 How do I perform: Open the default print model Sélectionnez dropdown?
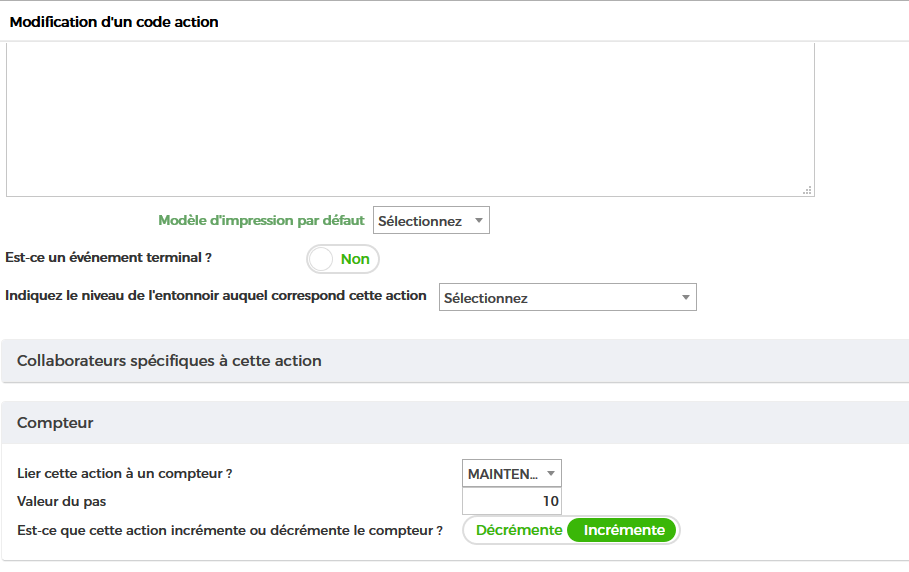coord(431,220)
